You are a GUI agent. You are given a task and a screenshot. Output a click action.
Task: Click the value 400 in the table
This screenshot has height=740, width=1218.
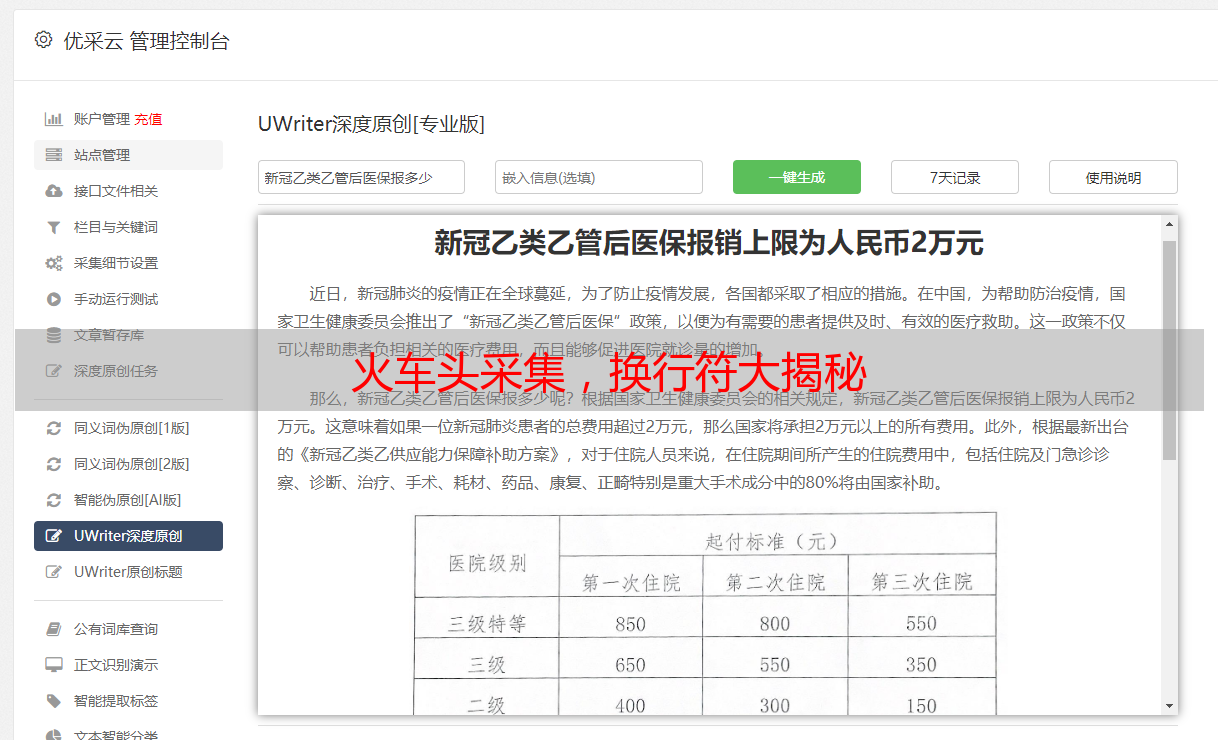click(631, 706)
